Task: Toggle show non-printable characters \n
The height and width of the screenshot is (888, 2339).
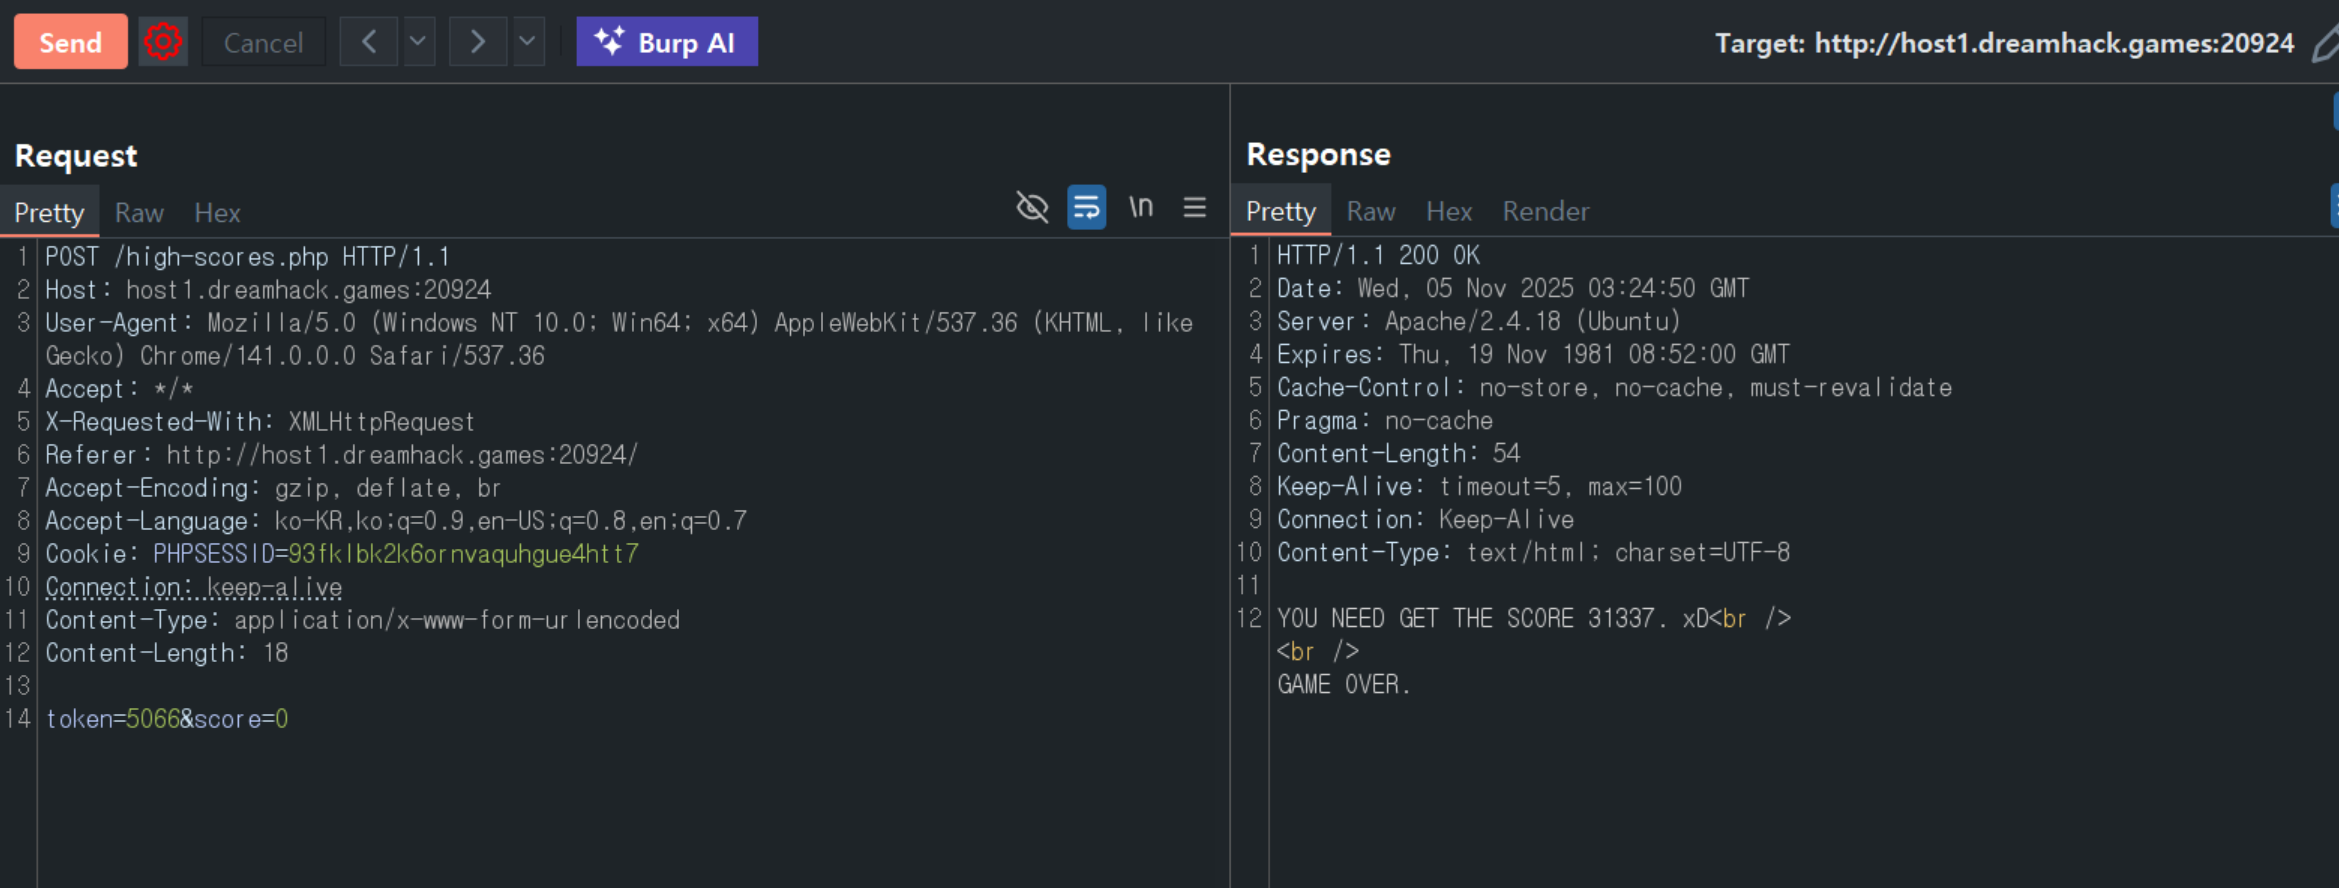Action: point(1141,207)
